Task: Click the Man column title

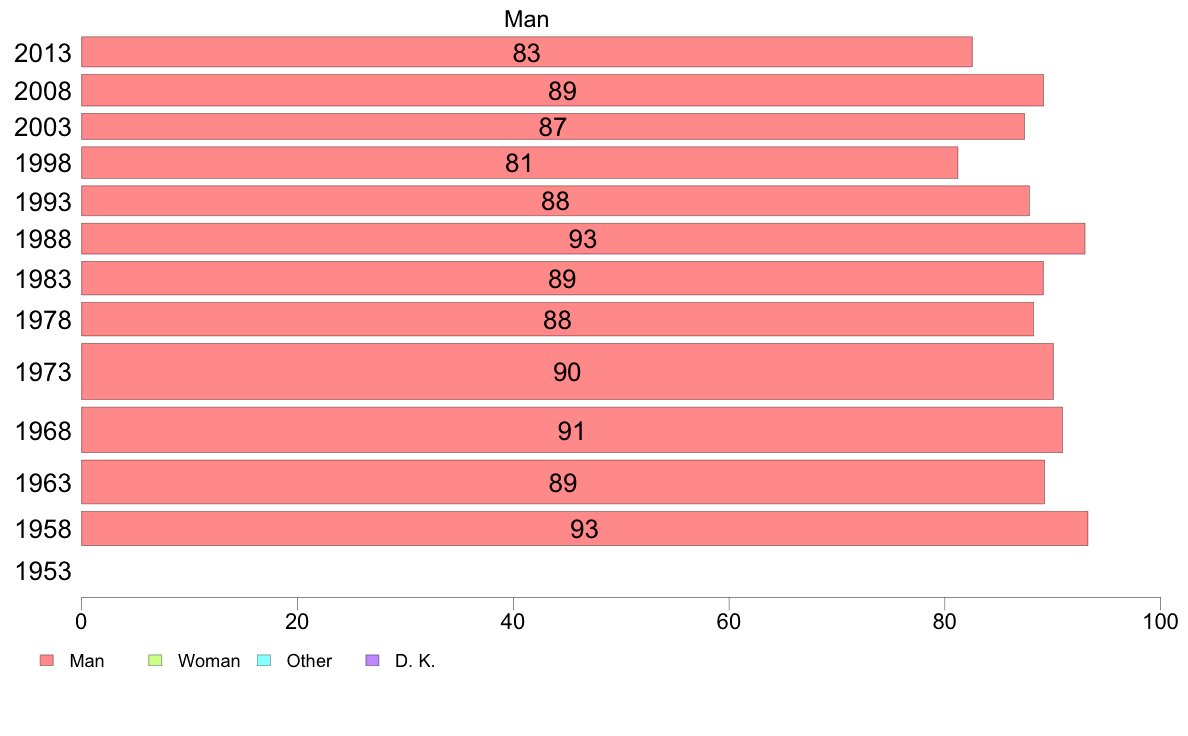Action: 527,19
